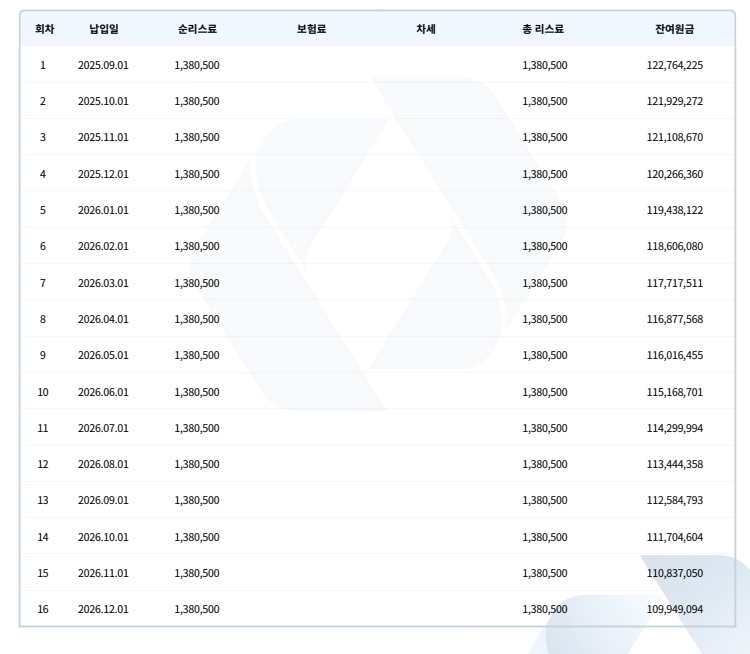
Task: Click round number 10 in 회차 column
Action: (43, 392)
